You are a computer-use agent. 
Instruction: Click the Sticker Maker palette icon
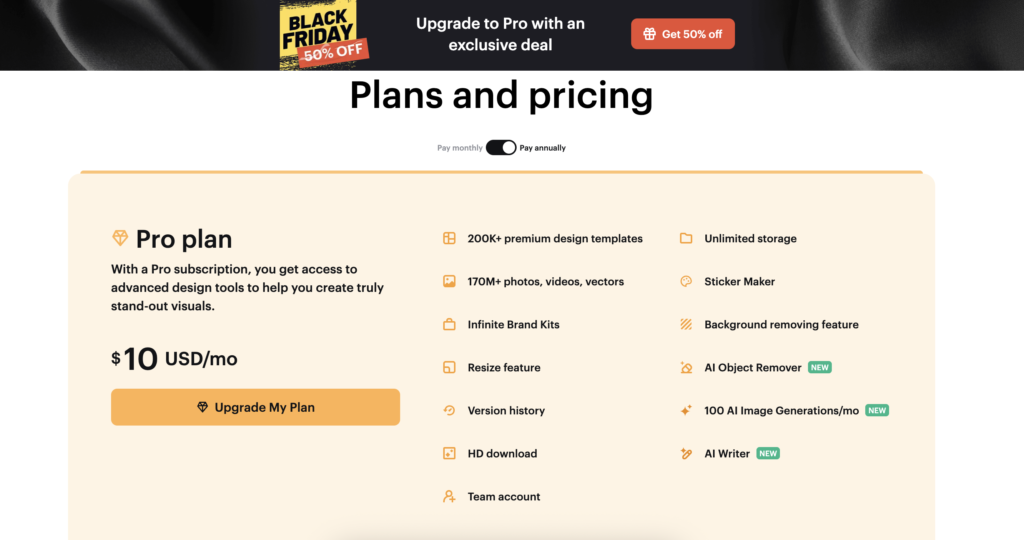[686, 282]
